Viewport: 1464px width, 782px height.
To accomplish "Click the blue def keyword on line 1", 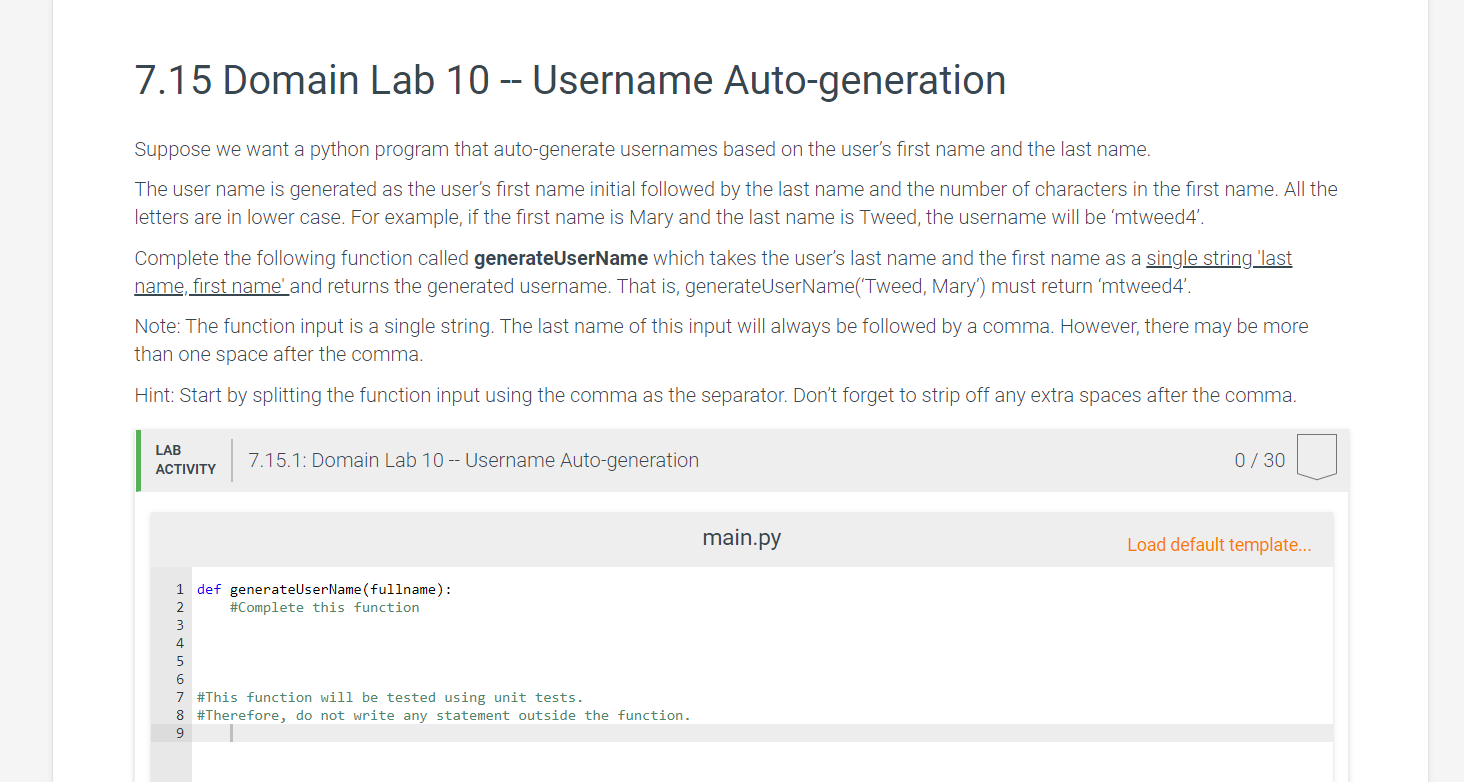I will (x=207, y=589).
